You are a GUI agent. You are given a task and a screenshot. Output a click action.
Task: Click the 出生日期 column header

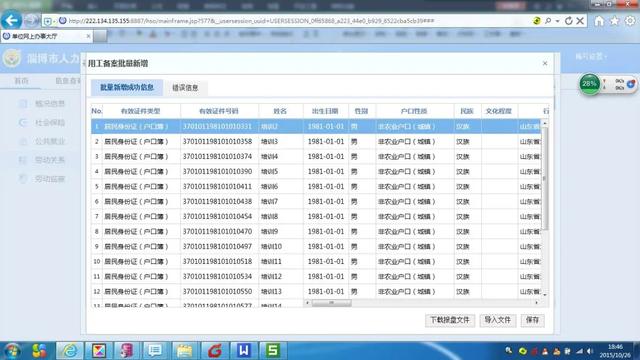[325, 111]
